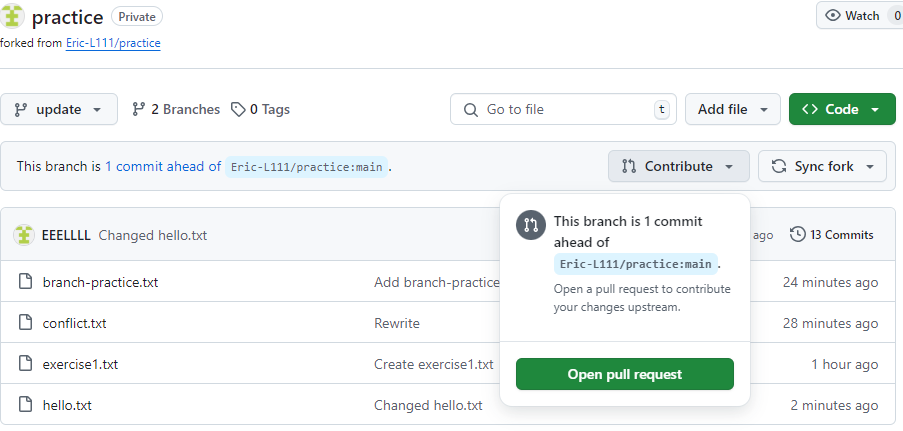Open the Create exercise1.txt commit message

pos(434,364)
